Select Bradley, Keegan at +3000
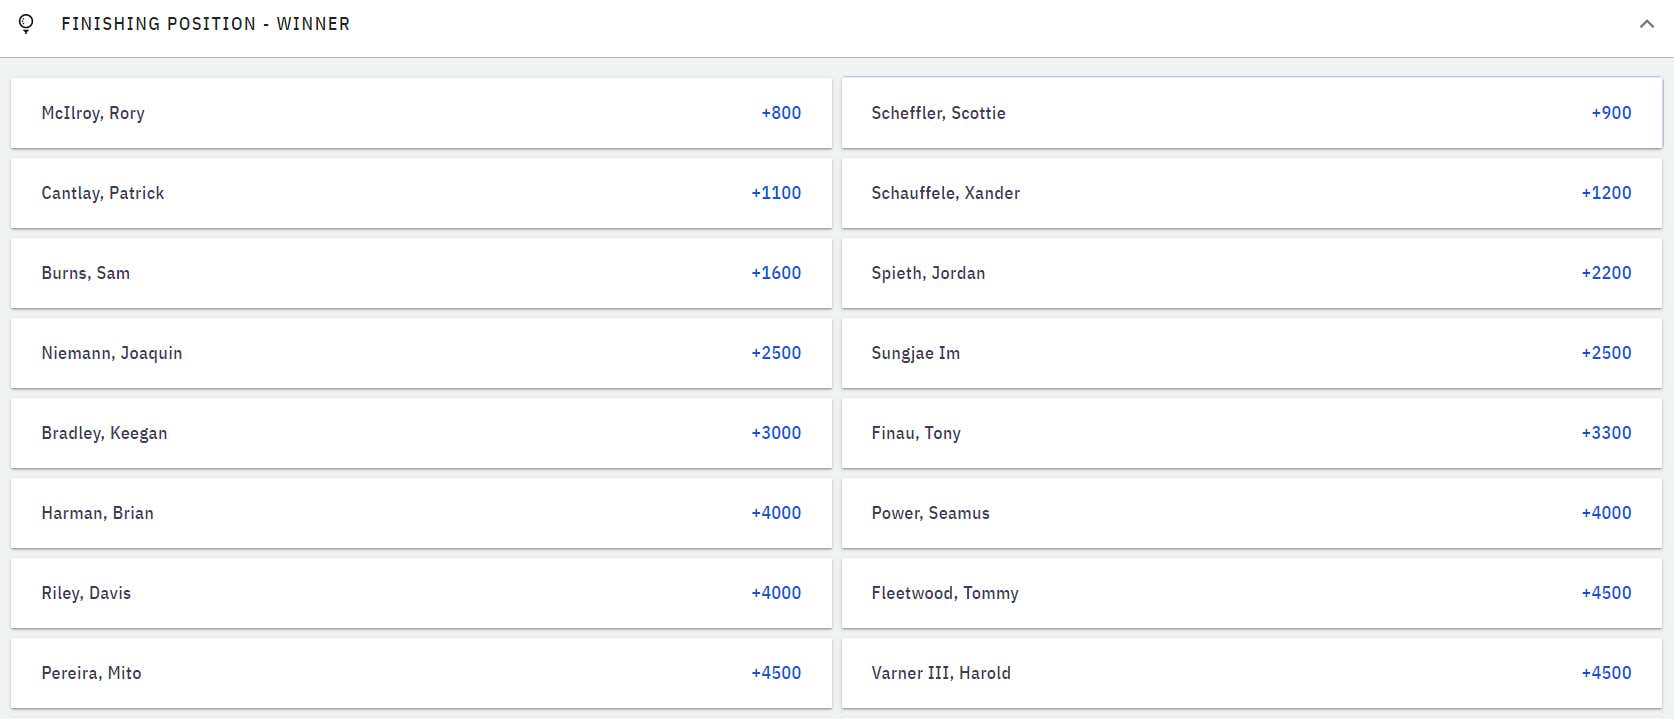The height and width of the screenshot is (719, 1674). (421, 433)
